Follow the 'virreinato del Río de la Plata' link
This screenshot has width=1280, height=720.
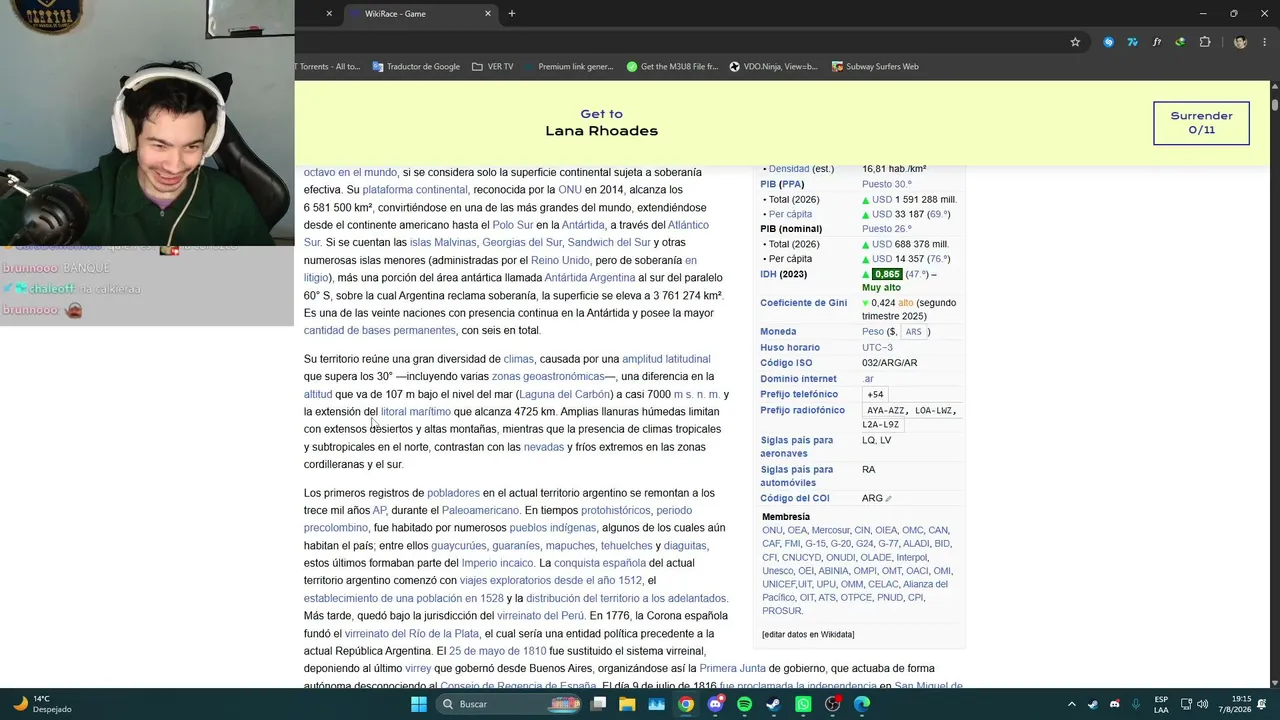click(x=412, y=634)
